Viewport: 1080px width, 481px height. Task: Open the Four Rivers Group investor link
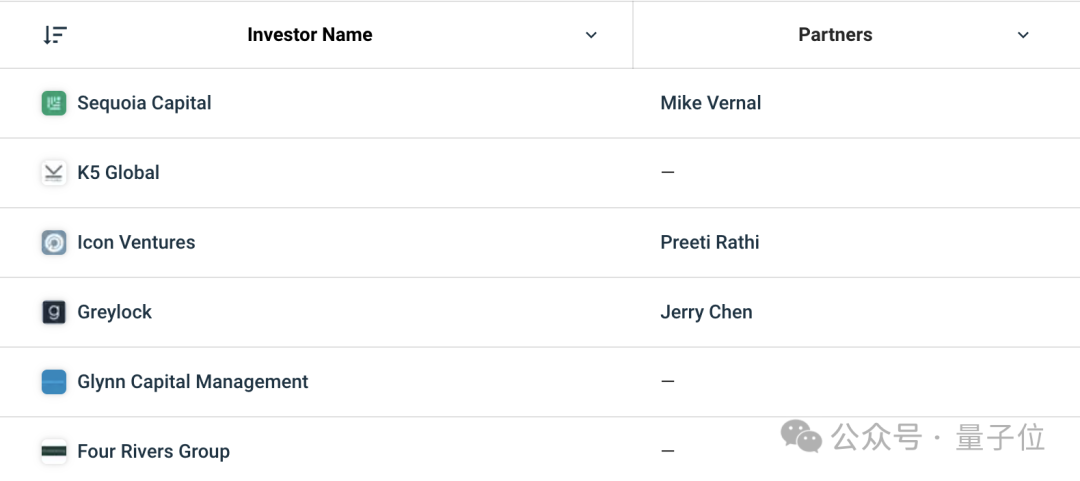(154, 451)
